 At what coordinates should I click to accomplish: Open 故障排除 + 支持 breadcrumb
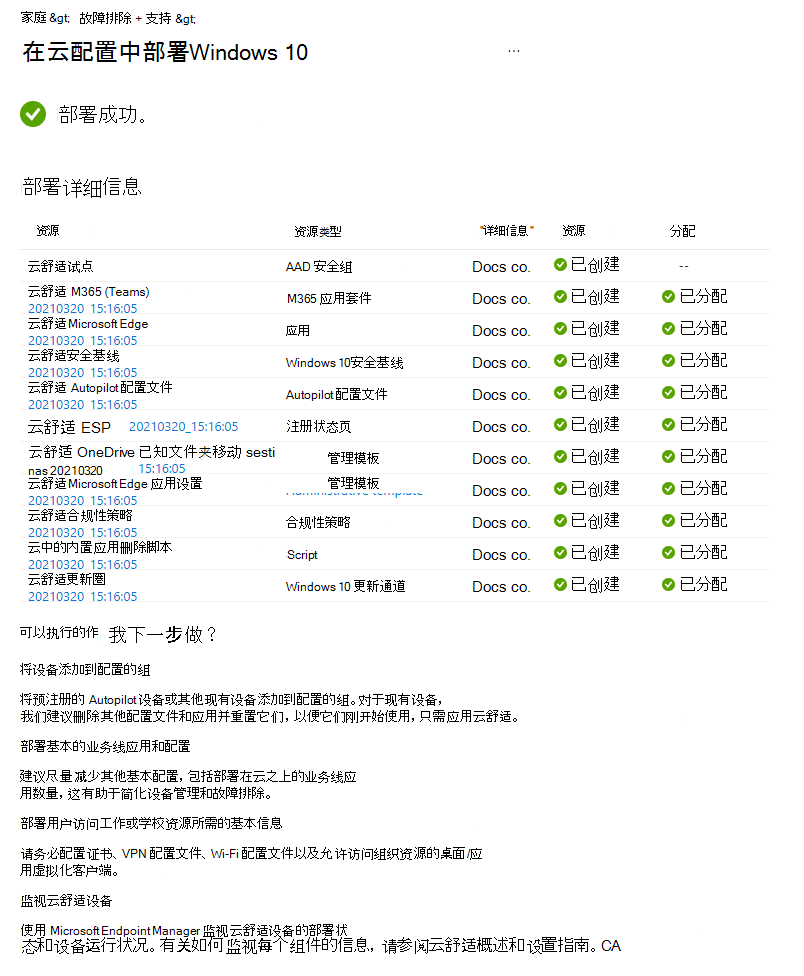(x=125, y=18)
